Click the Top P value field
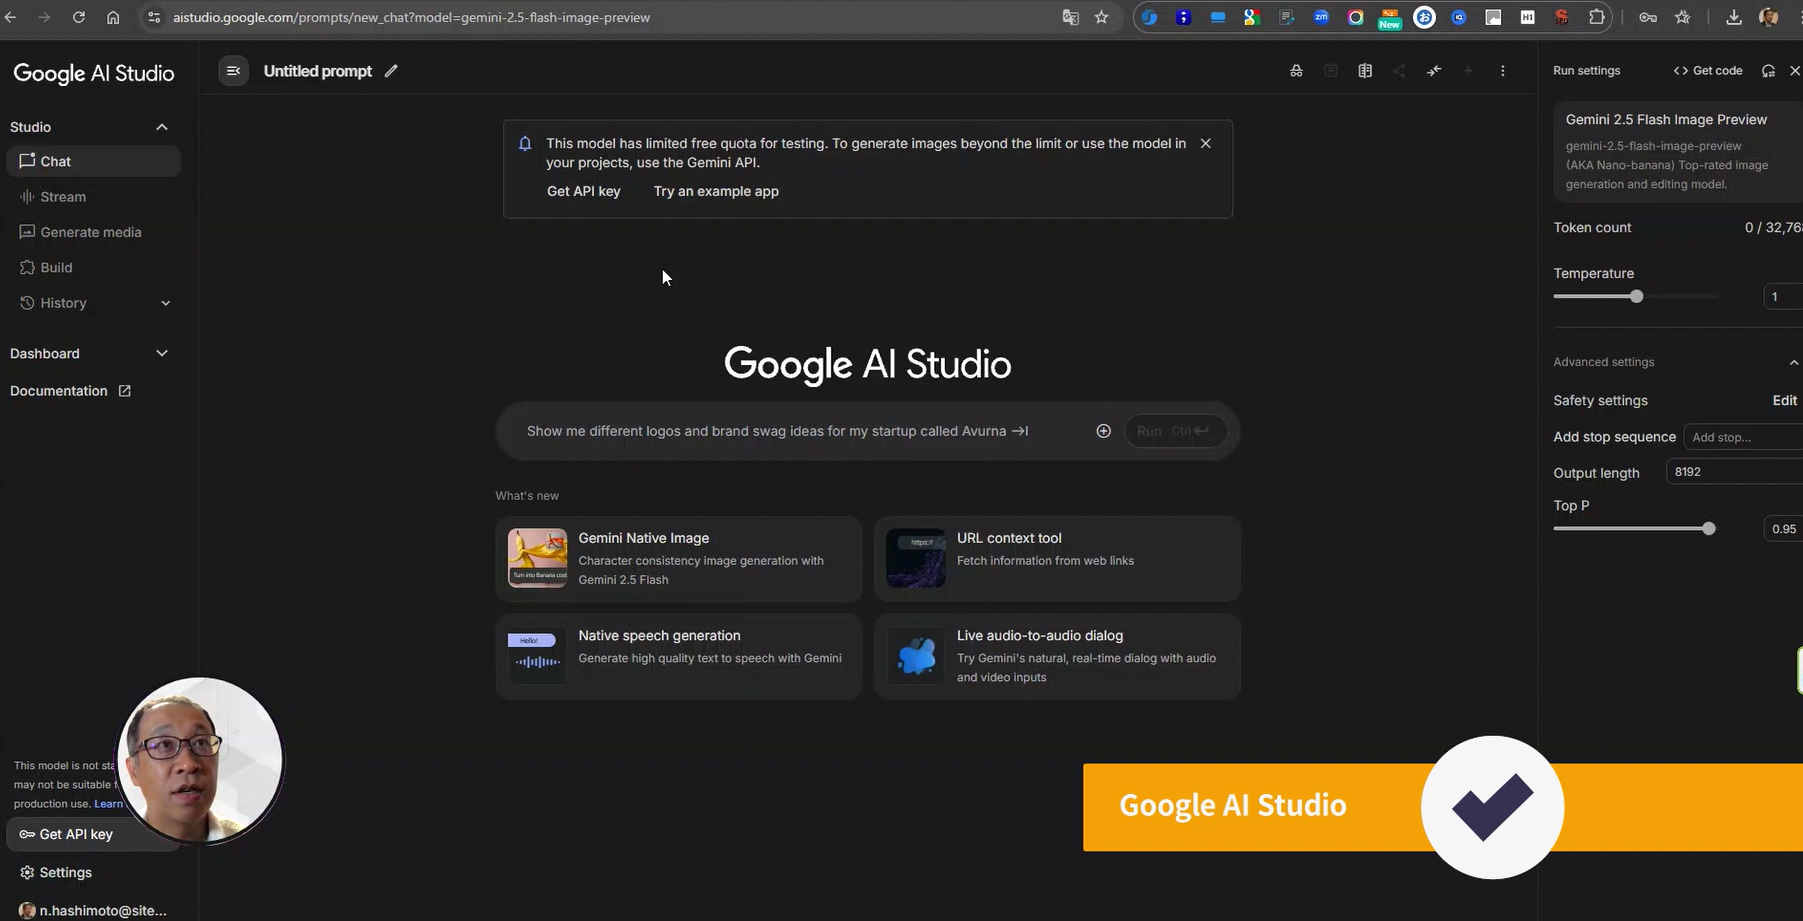1803x921 pixels. coord(1783,529)
